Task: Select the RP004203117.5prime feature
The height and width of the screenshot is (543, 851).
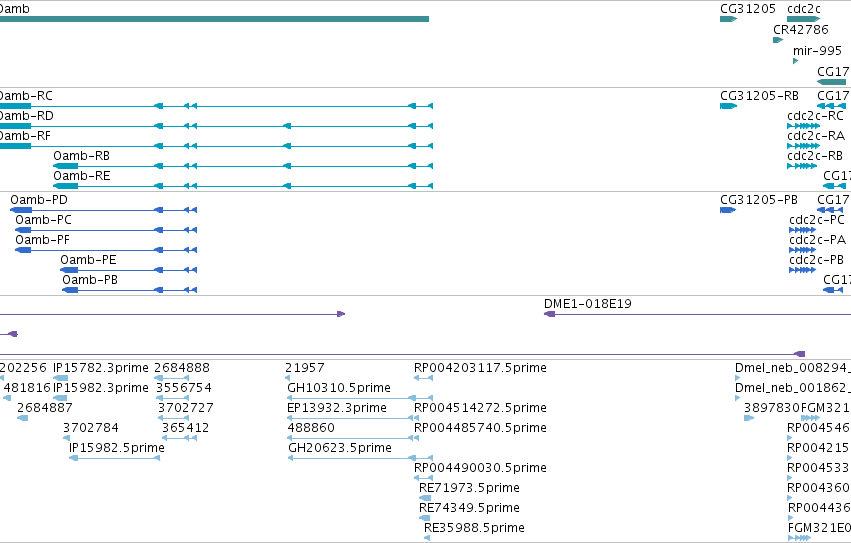Action: tap(423, 378)
